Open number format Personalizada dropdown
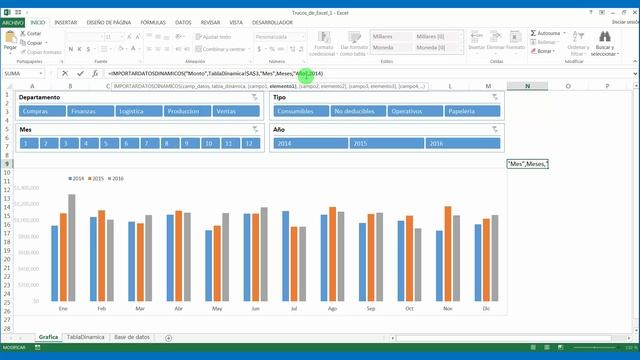The height and width of the screenshot is (360, 640). click(302, 37)
